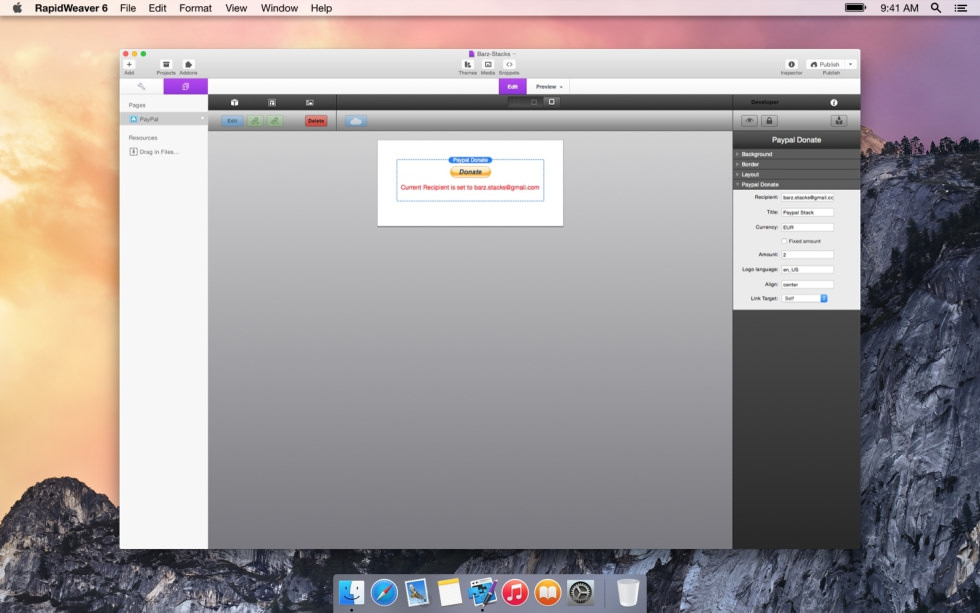Enable the Fixed amount checkbox
The height and width of the screenshot is (613, 980).
784,241
